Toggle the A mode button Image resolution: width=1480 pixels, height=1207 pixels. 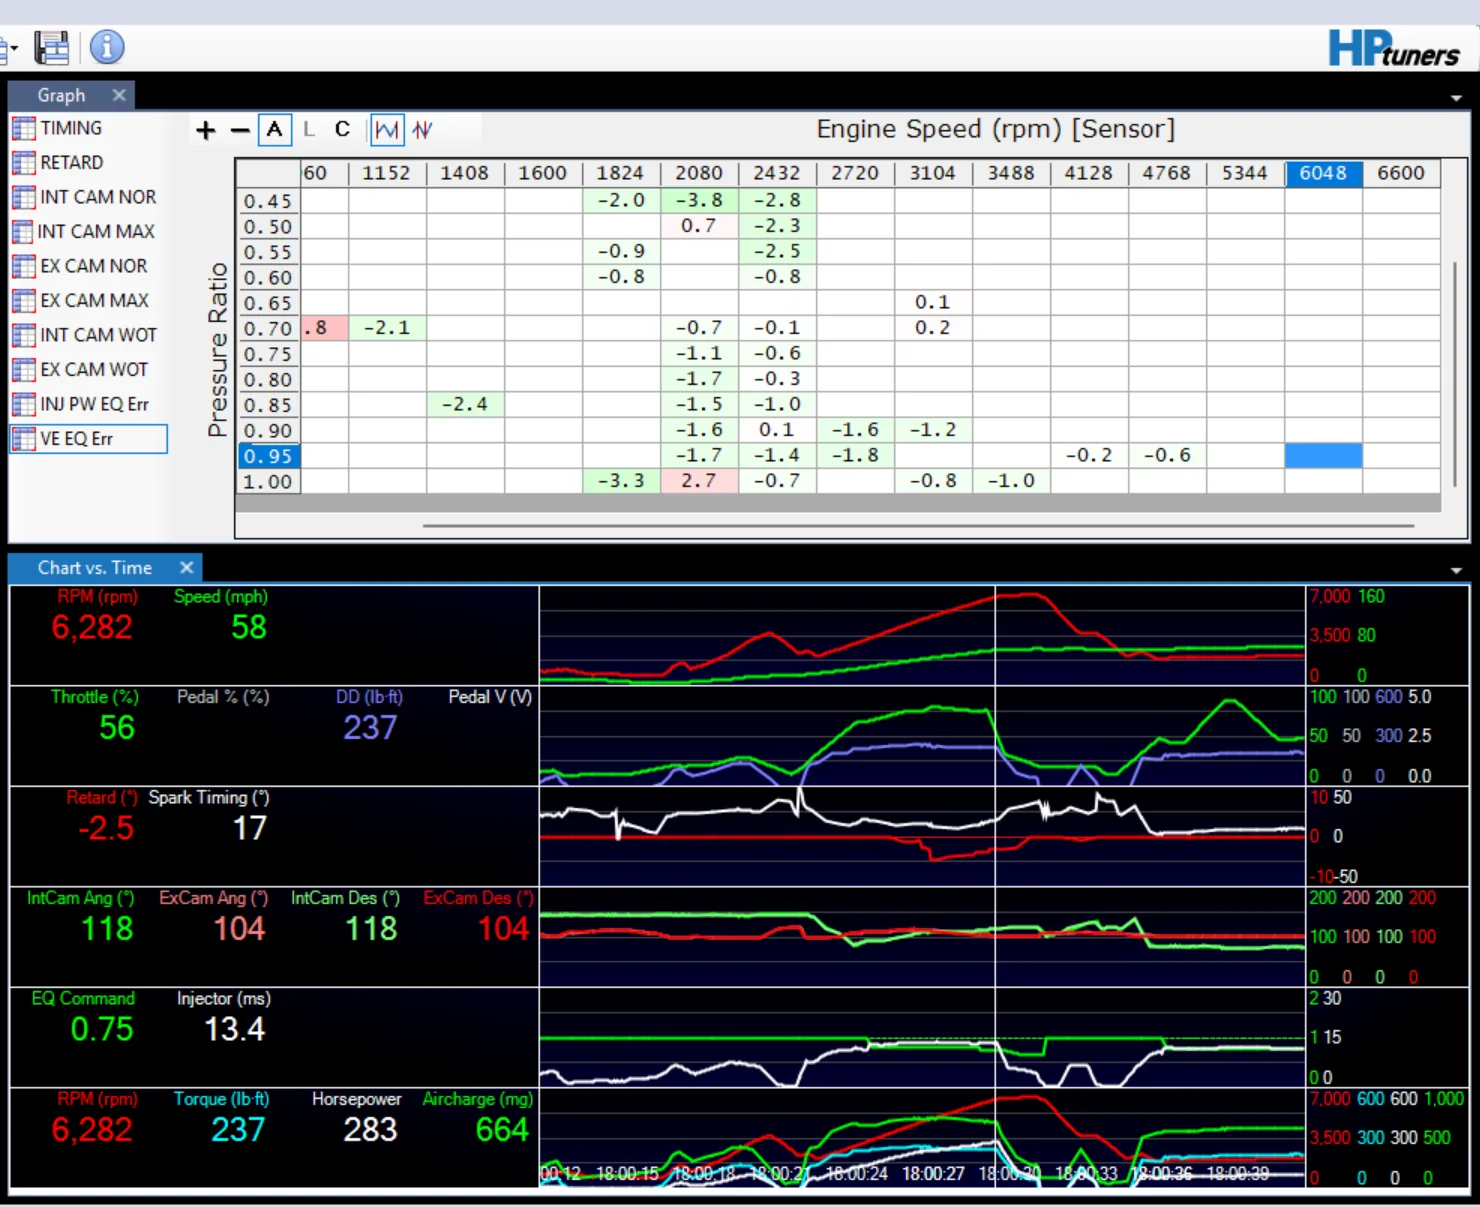tap(274, 129)
